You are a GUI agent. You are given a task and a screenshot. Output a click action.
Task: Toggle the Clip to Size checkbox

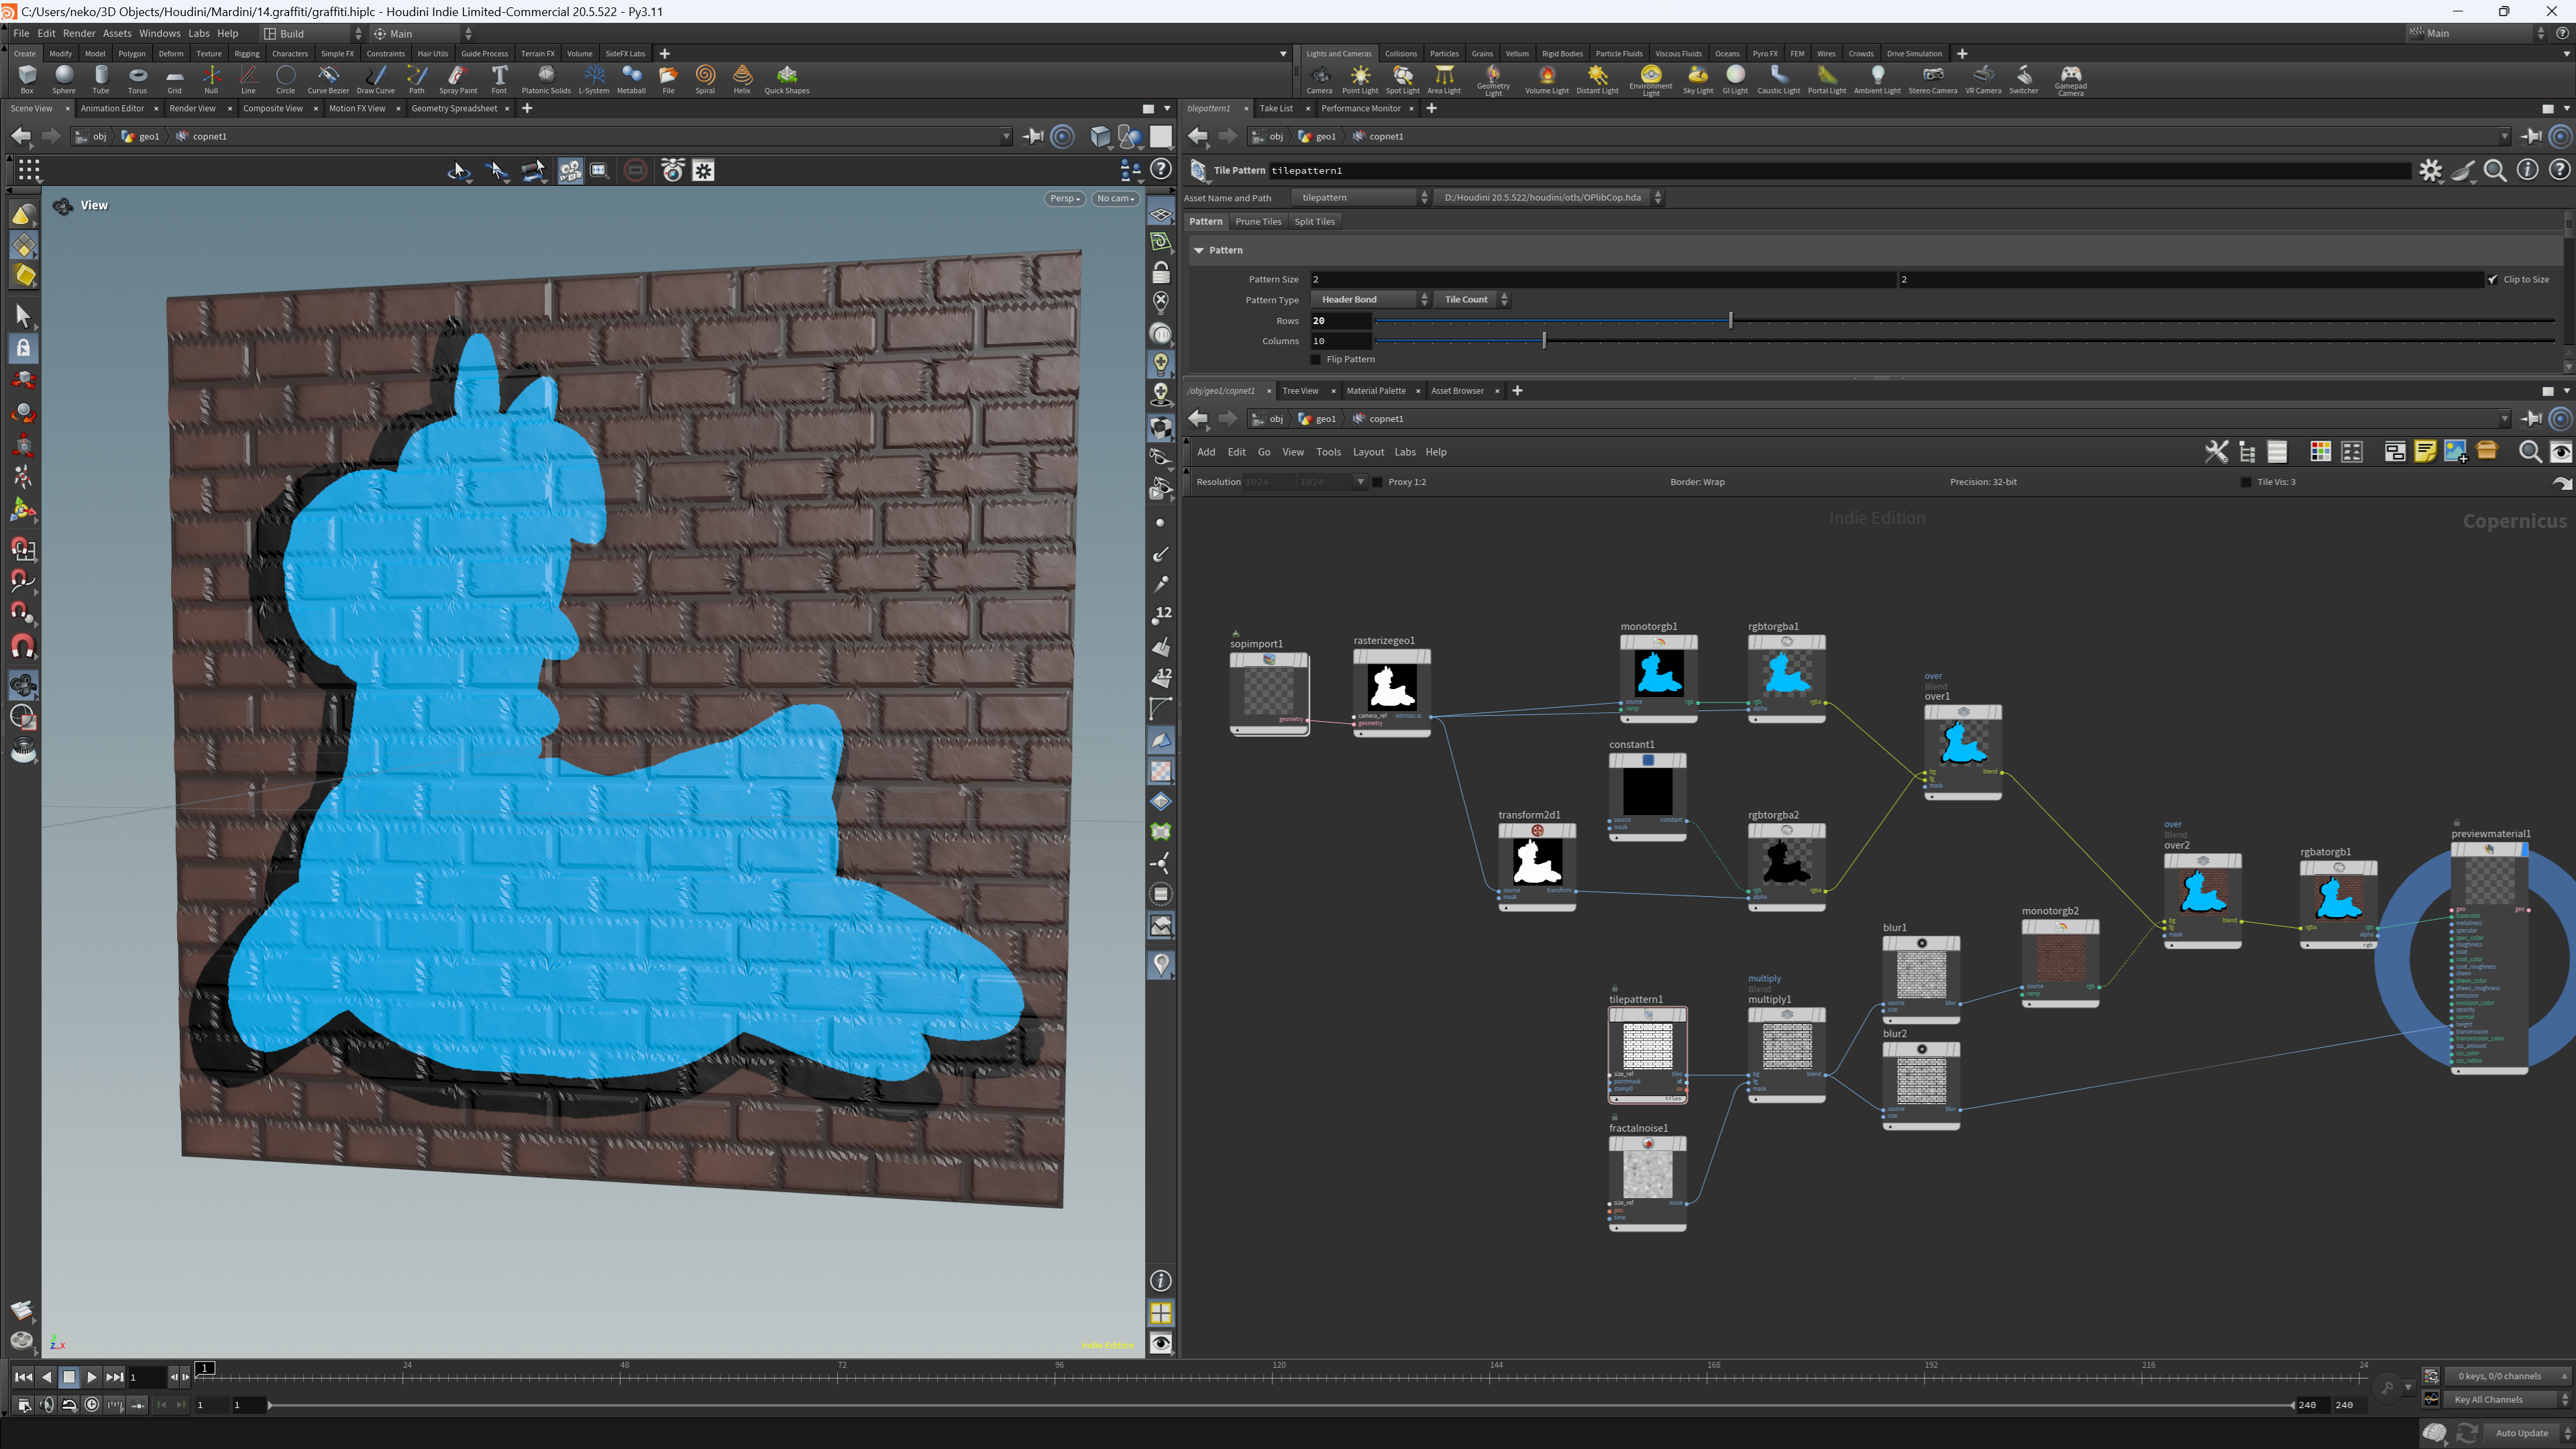coord(2492,280)
